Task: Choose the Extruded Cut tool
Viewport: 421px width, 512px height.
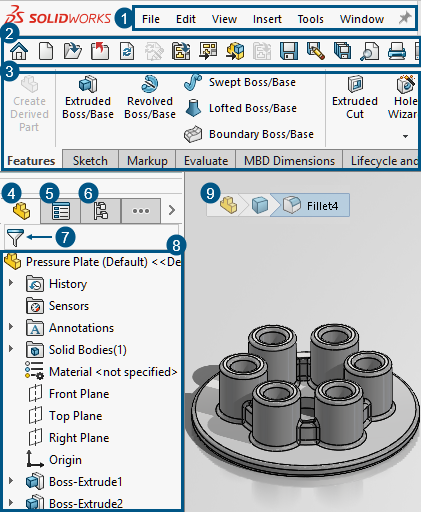Action: (x=355, y=98)
